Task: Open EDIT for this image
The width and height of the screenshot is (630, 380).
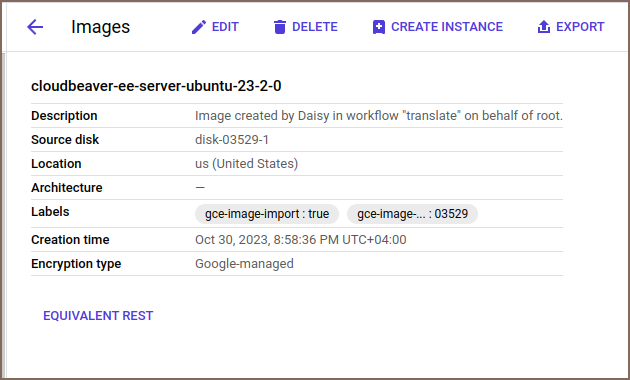Action: pyautogui.click(x=225, y=27)
